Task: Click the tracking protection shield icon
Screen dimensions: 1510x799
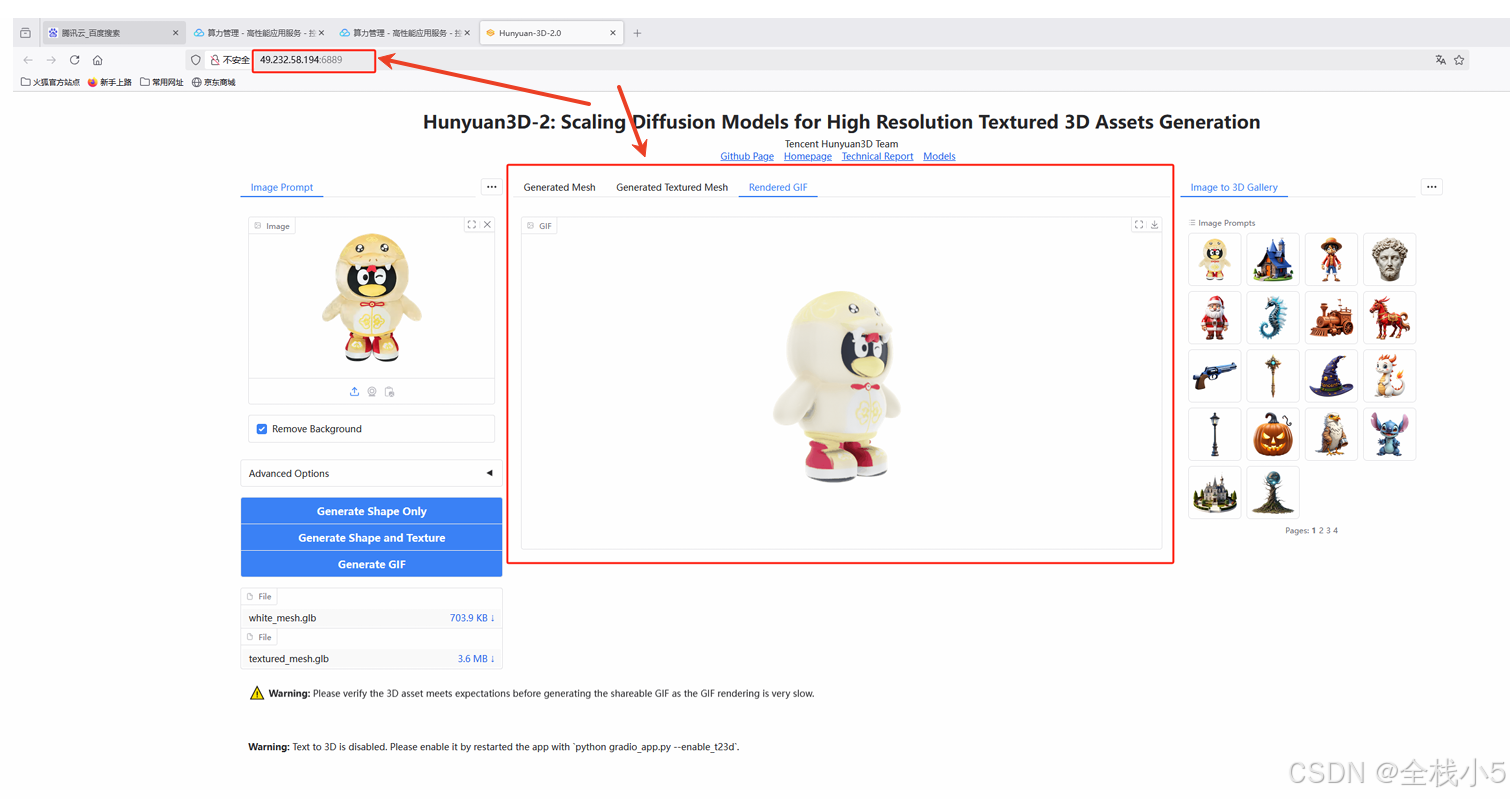Action: pos(196,60)
